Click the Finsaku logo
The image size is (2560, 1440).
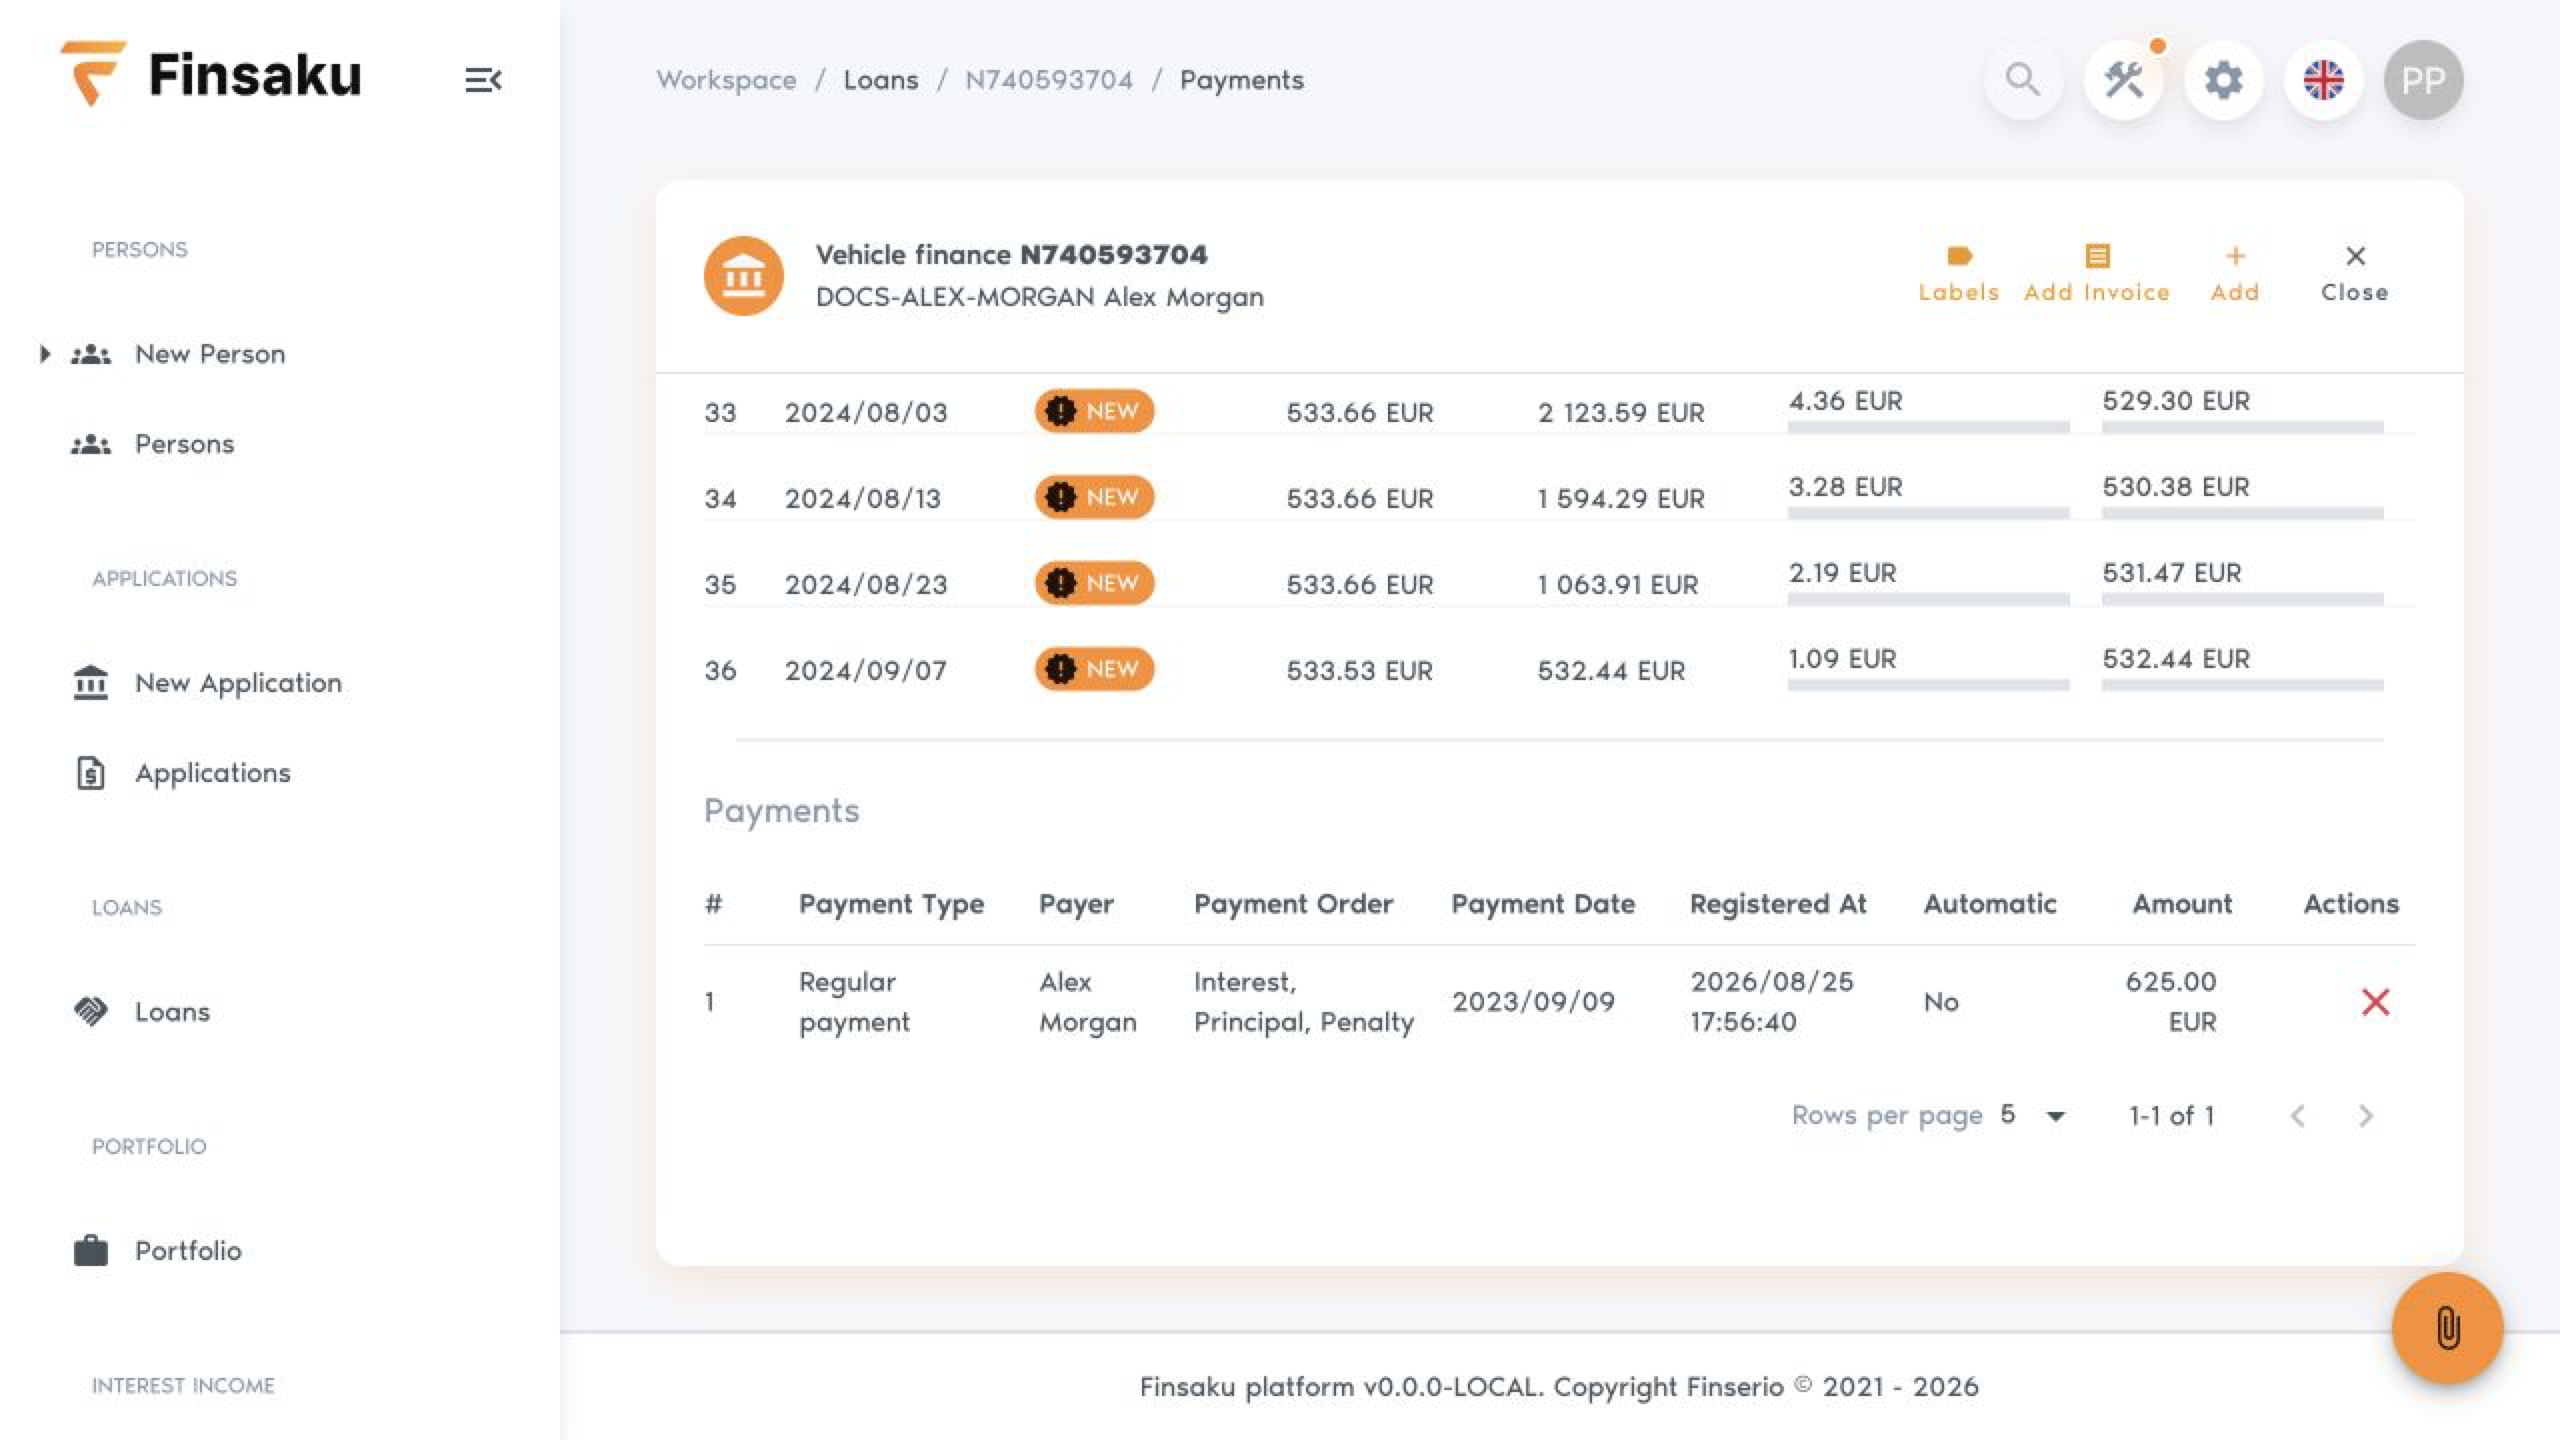[211, 74]
